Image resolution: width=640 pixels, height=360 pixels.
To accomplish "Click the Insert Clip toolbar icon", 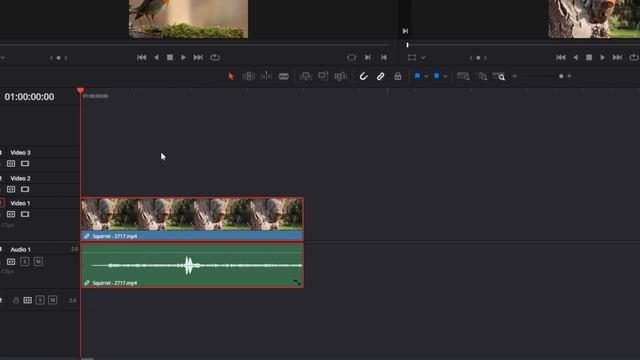I will pos(305,76).
